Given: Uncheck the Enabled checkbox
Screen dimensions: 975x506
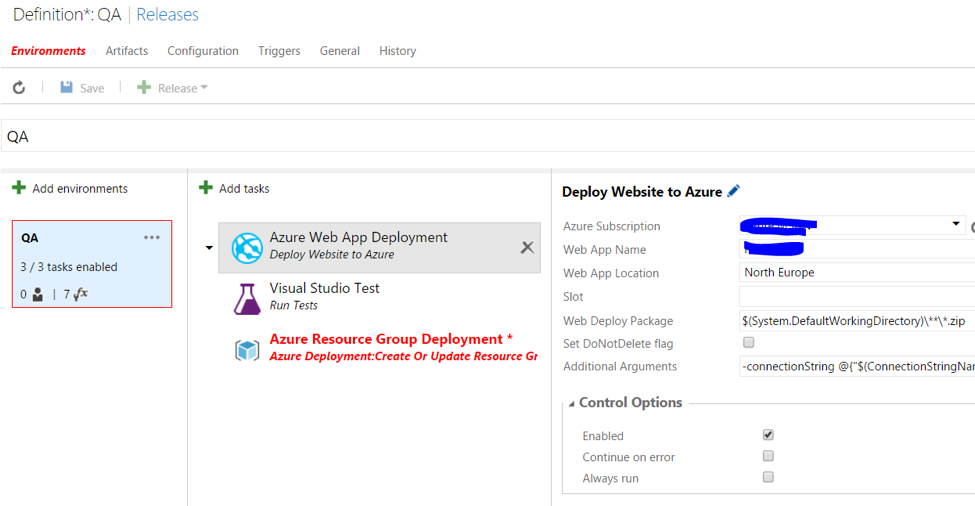Looking at the screenshot, I should tap(768, 435).
